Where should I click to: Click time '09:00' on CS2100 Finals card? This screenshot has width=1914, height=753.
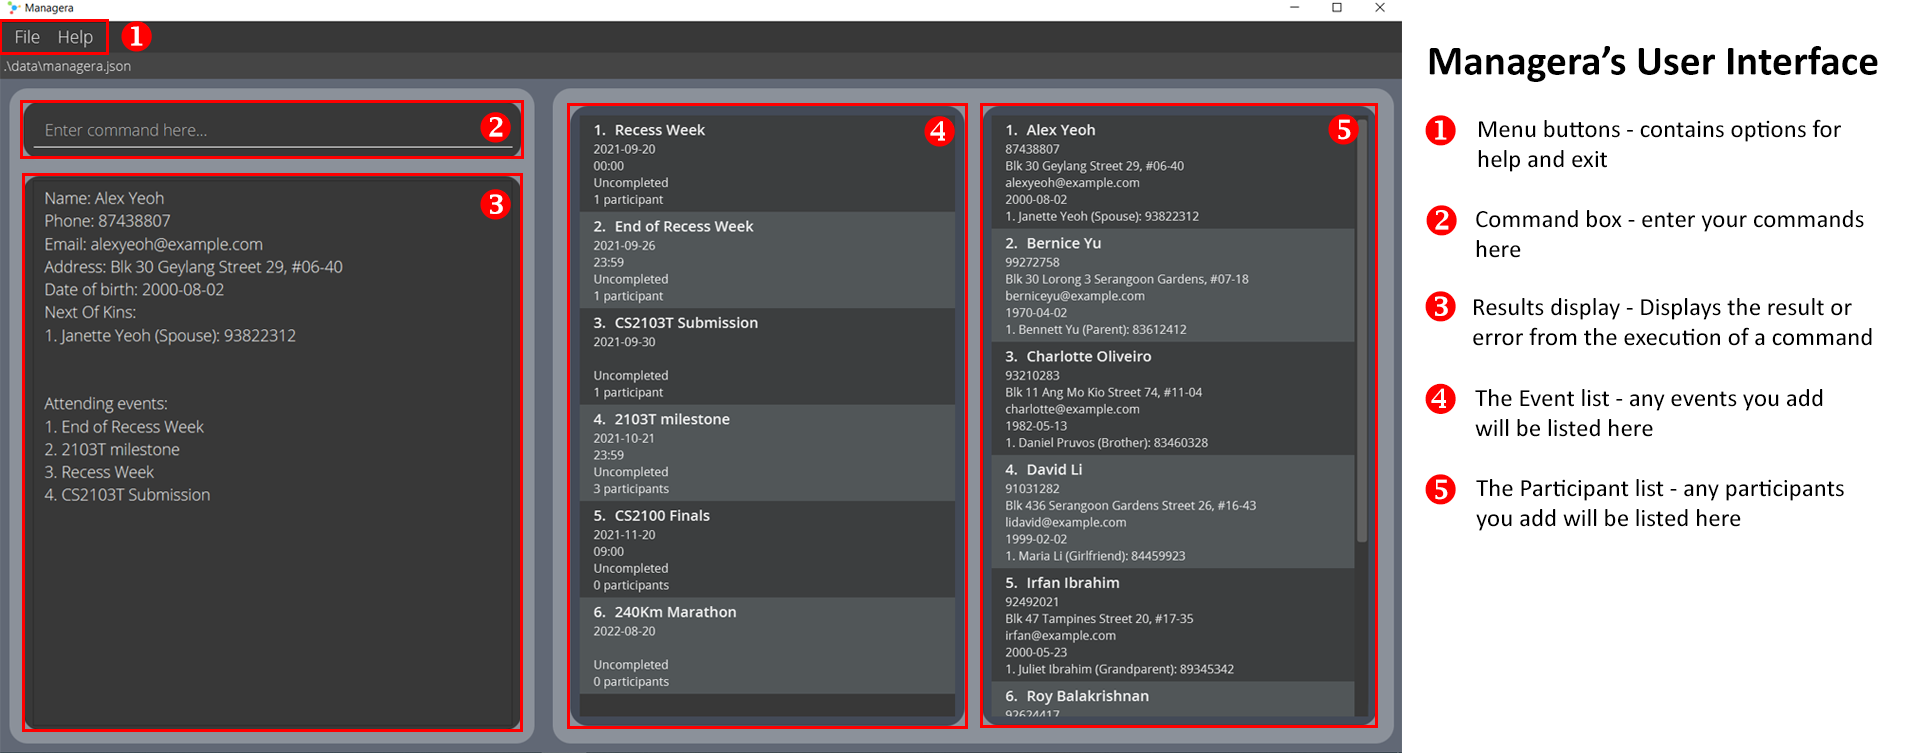608,552
